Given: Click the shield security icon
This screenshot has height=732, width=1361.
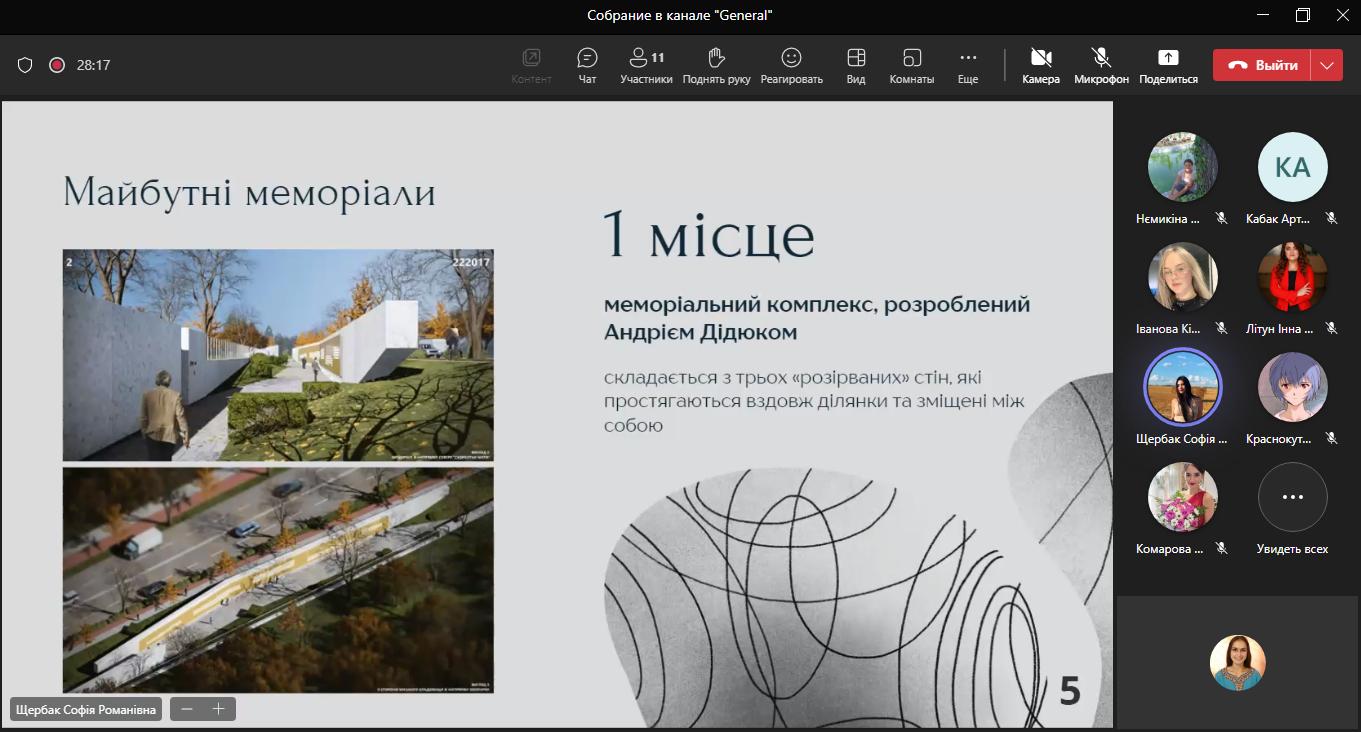Looking at the screenshot, I should [25, 65].
